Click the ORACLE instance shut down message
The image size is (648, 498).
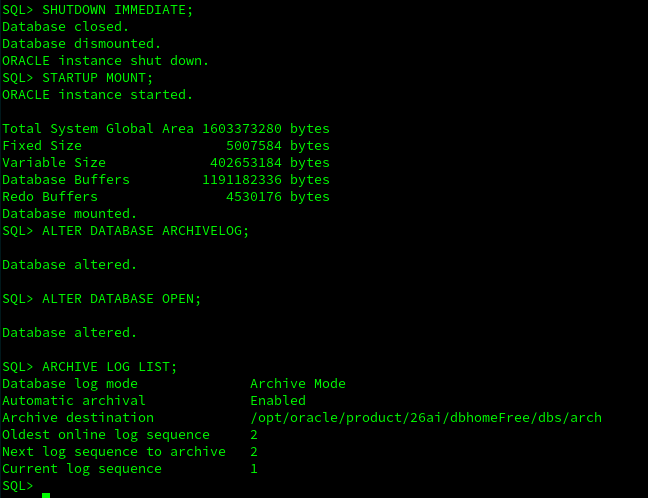coord(105,61)
